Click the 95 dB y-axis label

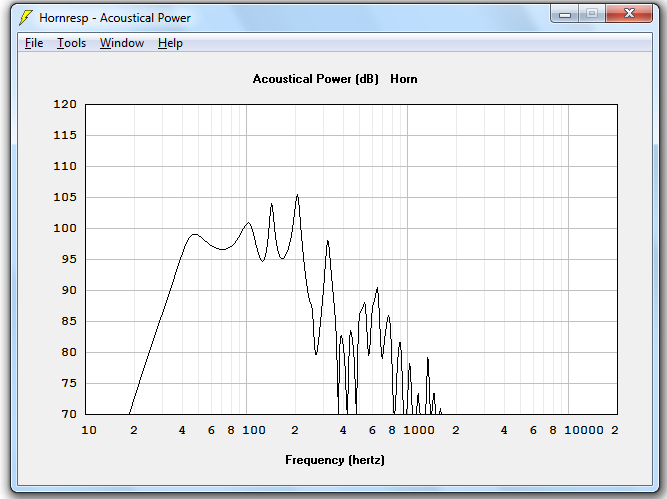click(x=69, y=259)
